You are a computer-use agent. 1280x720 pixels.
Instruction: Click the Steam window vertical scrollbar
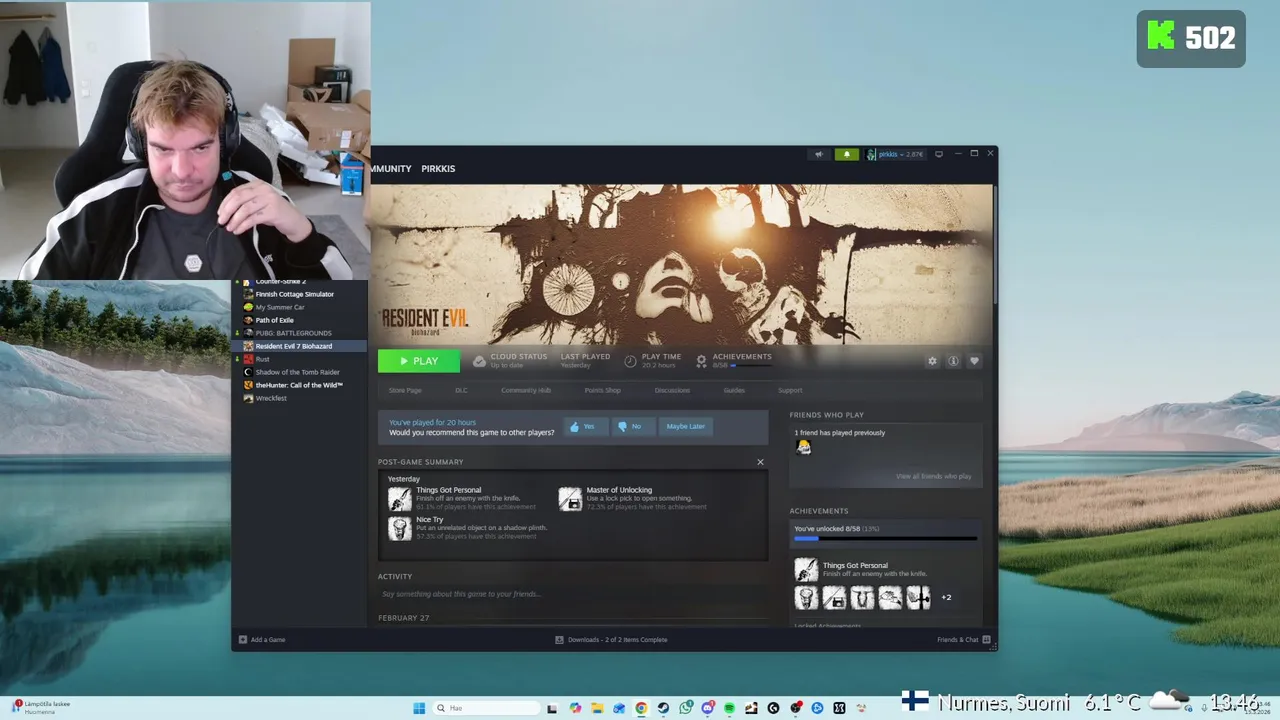pyautogui.click(x=995, y=245)
